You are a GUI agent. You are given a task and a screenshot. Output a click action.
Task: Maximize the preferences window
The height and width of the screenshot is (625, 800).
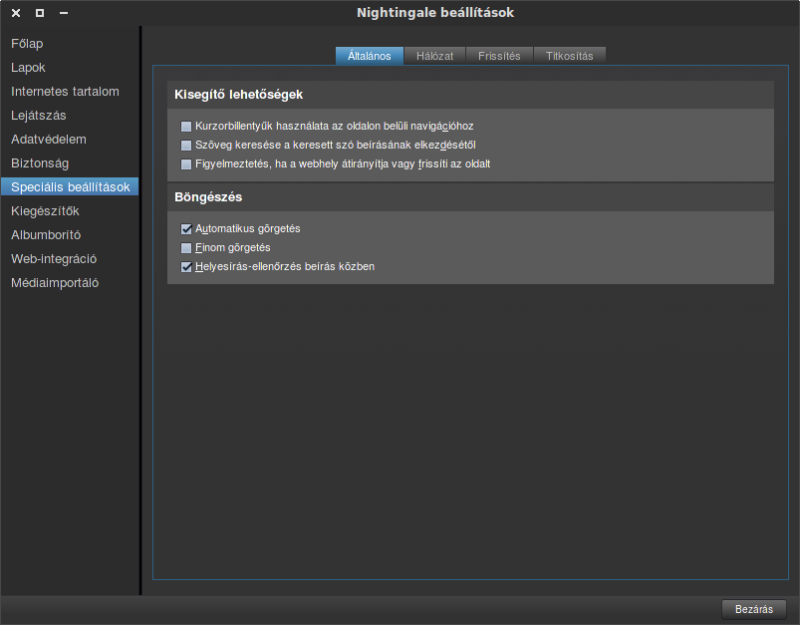pos(40,13)
